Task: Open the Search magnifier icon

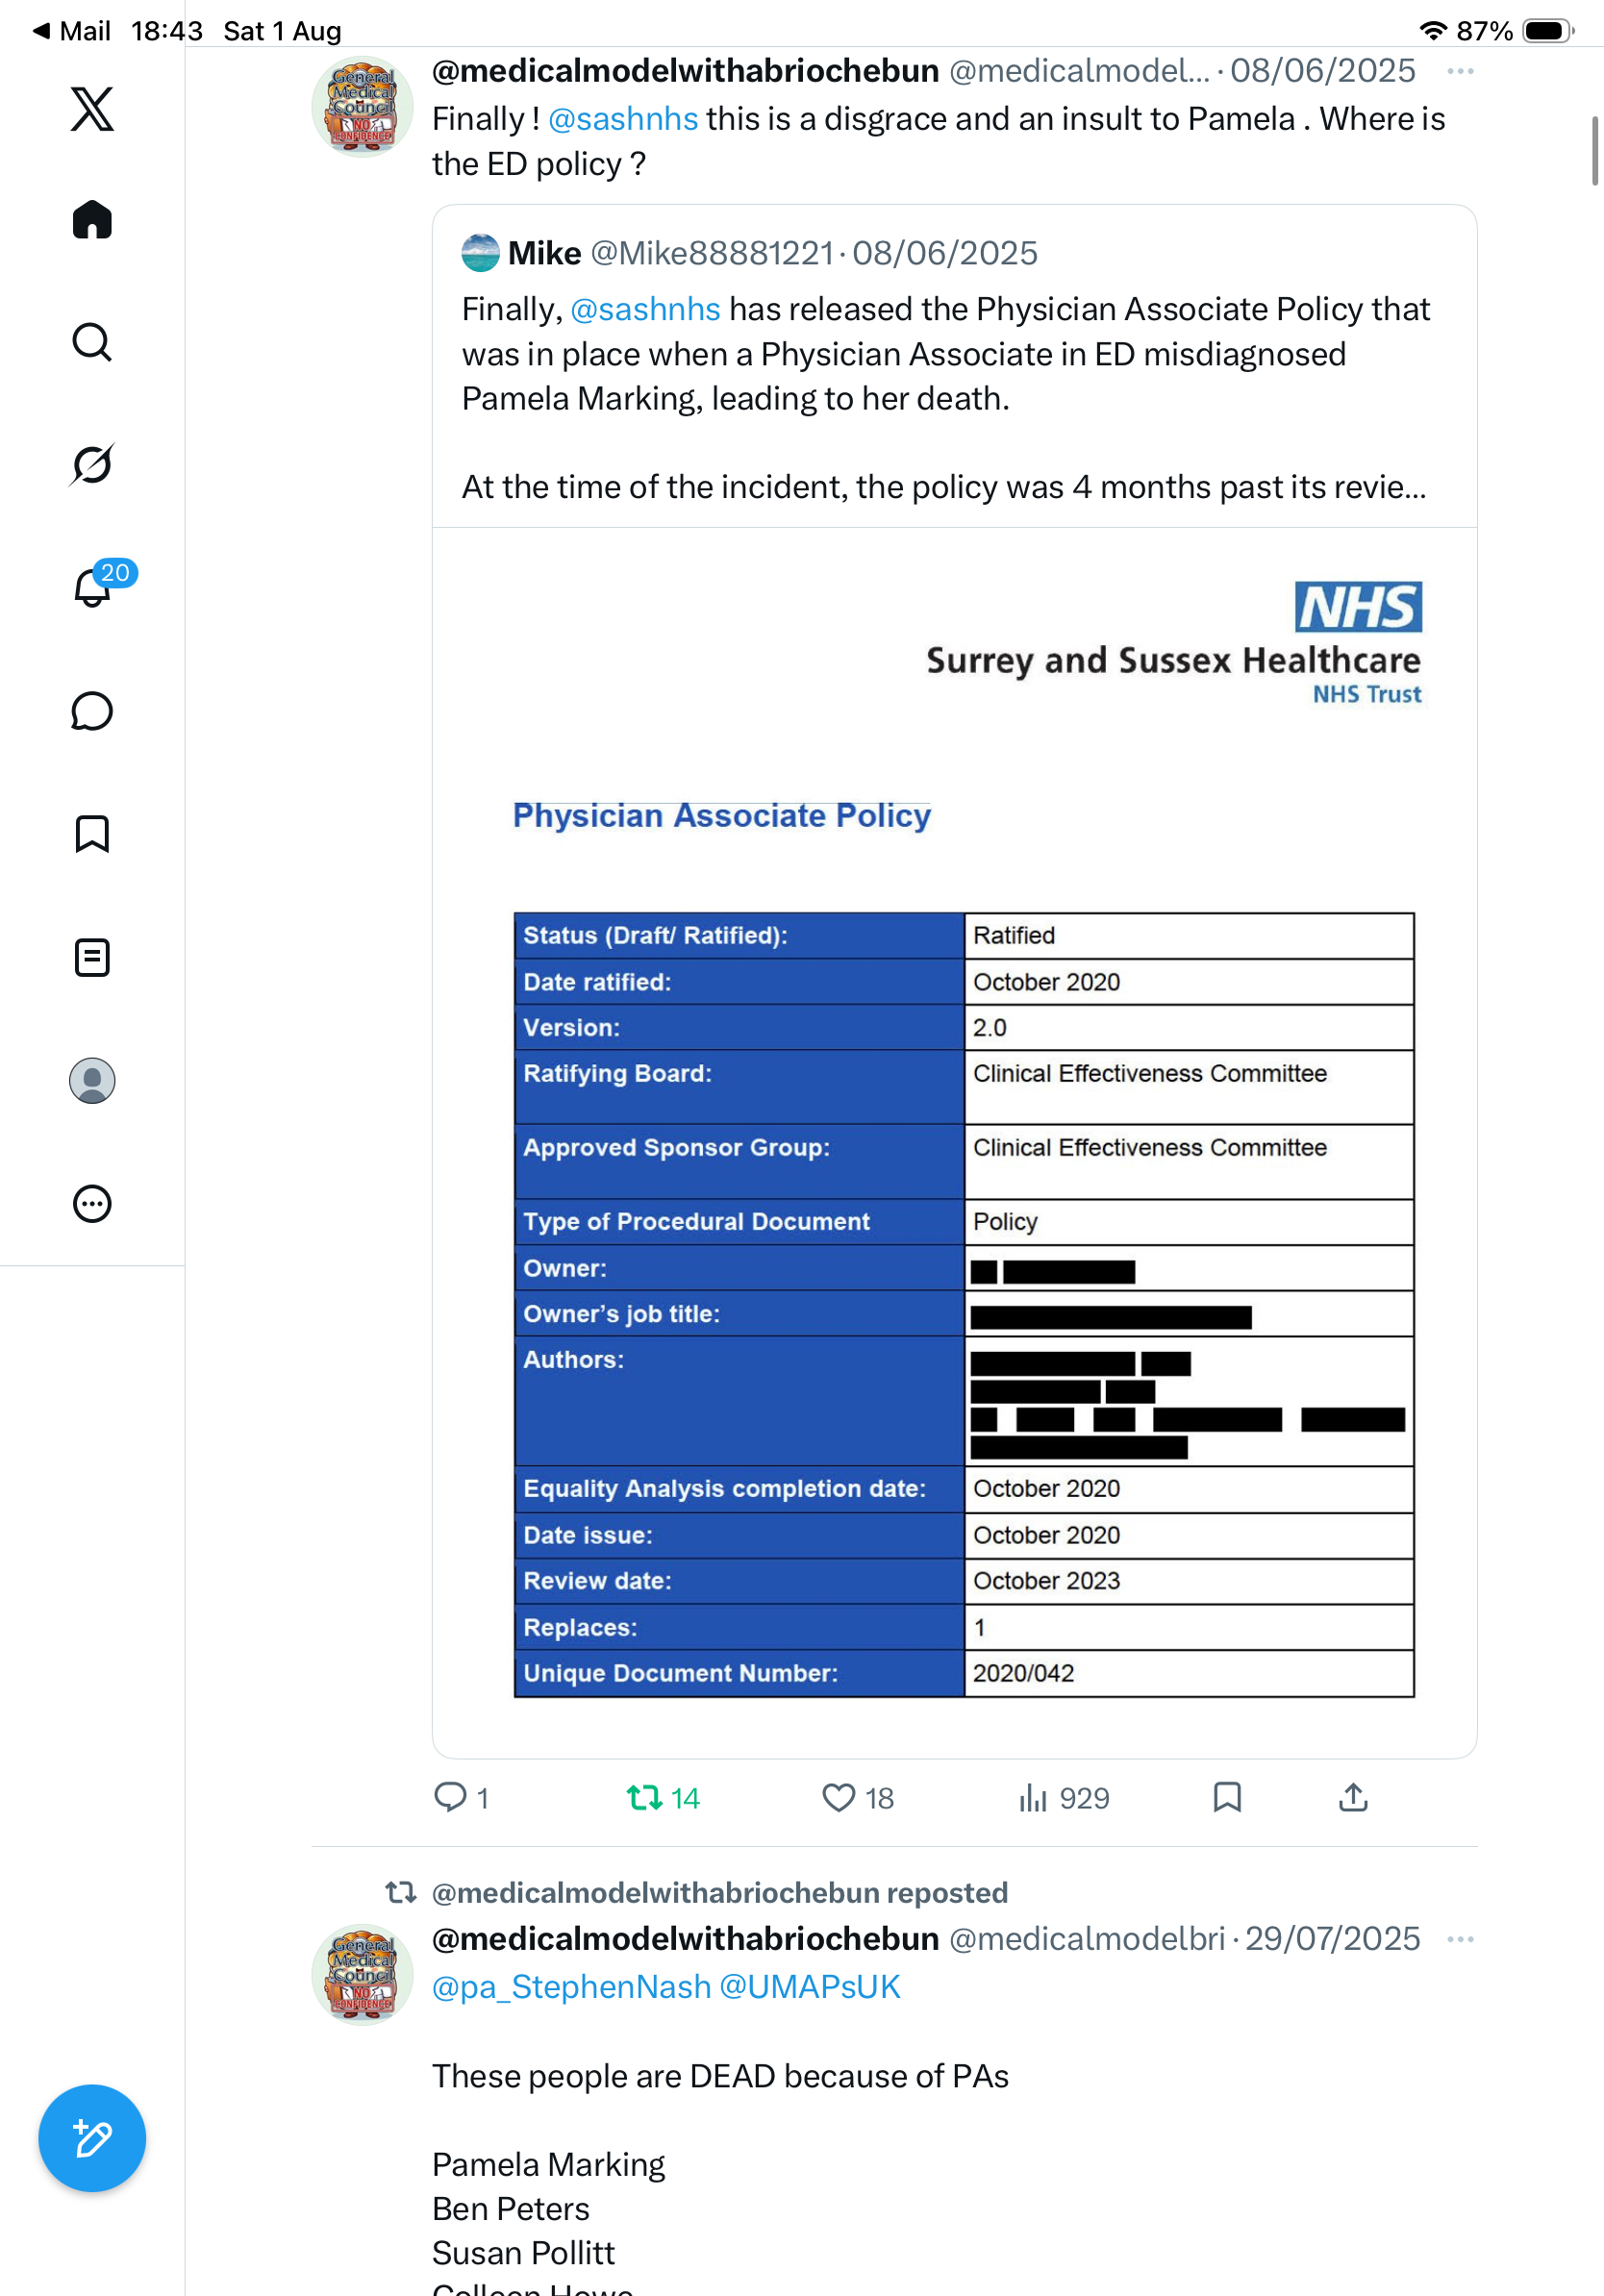Action: click(92, 342)
